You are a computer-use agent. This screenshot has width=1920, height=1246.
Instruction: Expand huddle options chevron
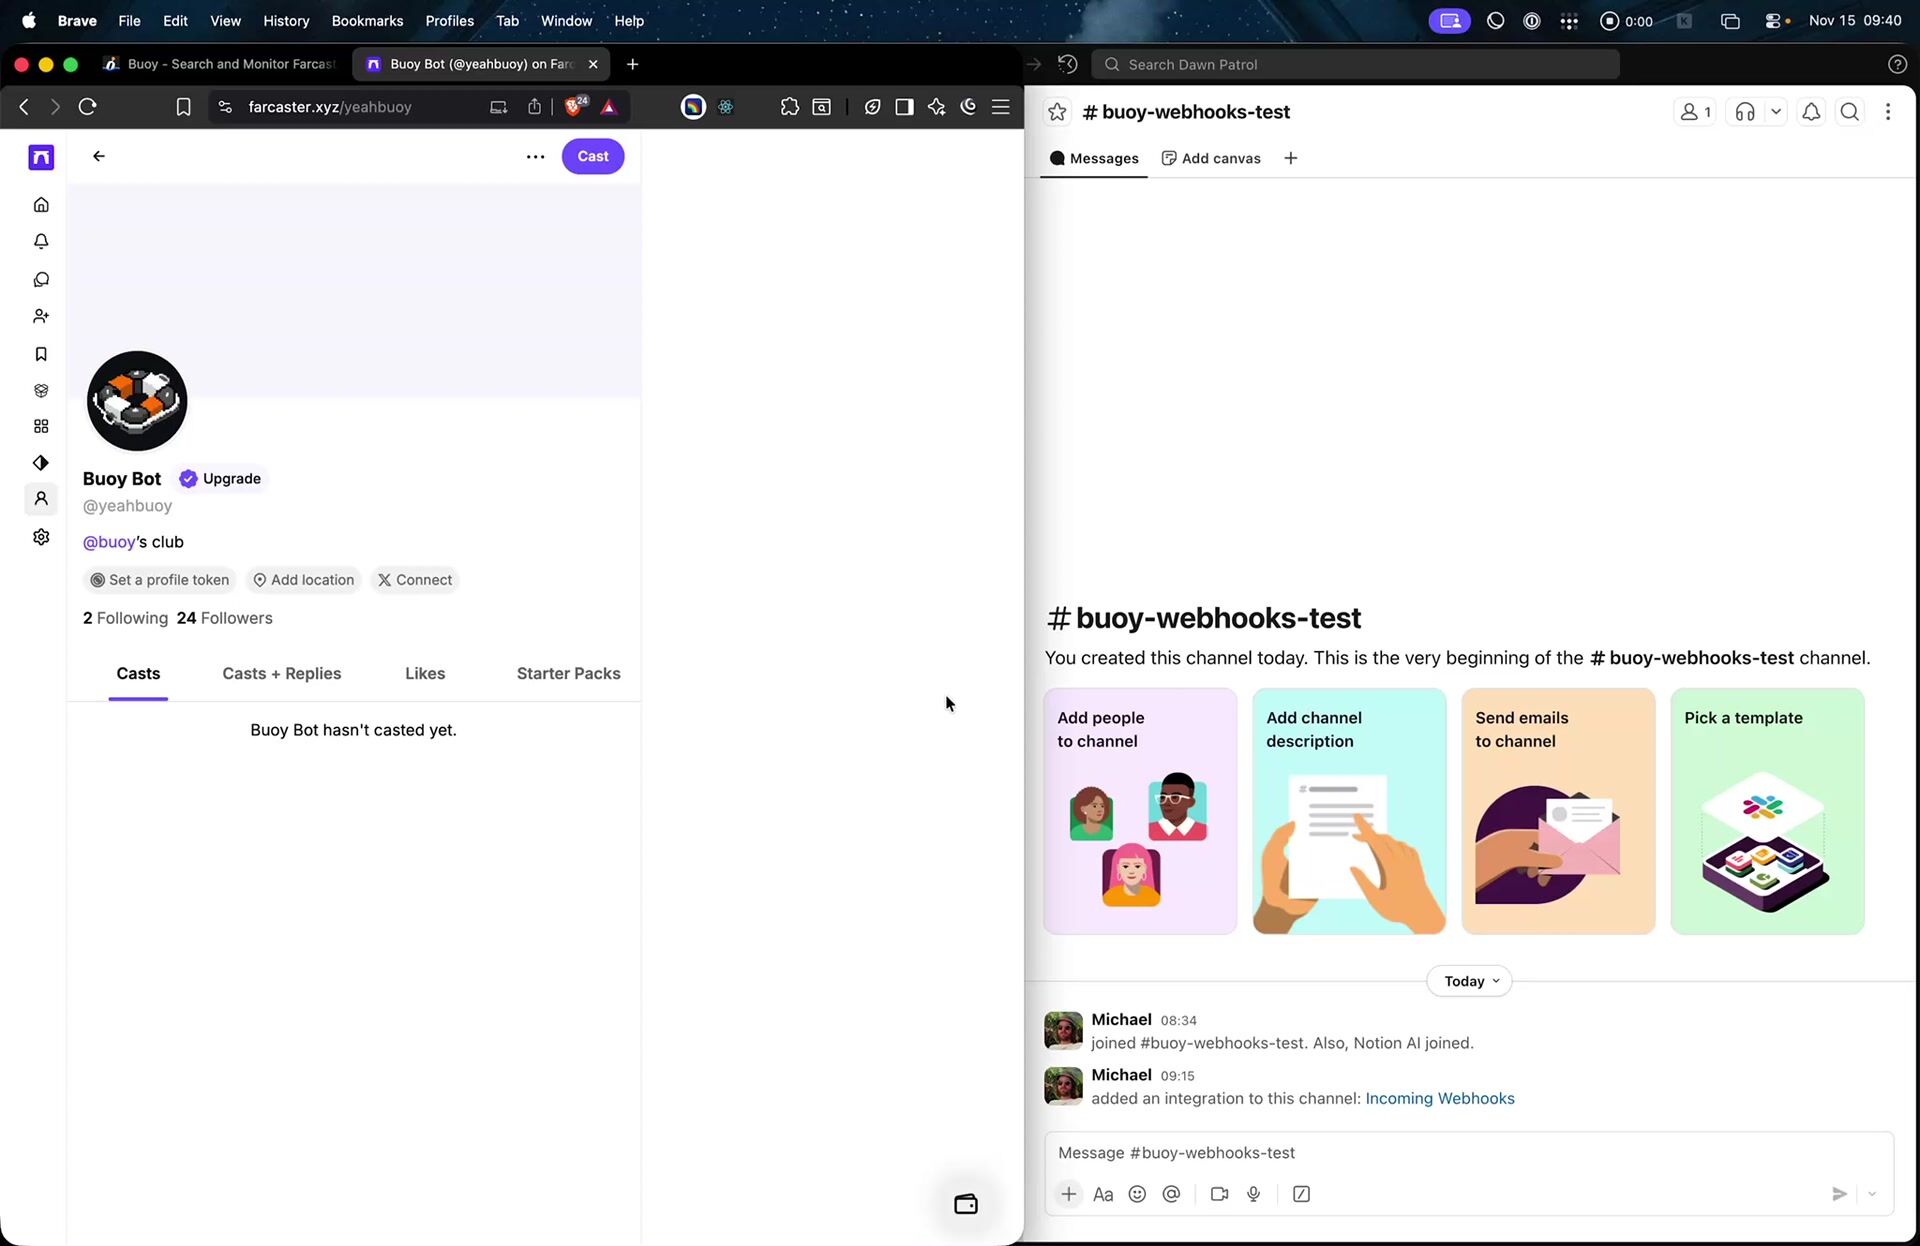1776,112
